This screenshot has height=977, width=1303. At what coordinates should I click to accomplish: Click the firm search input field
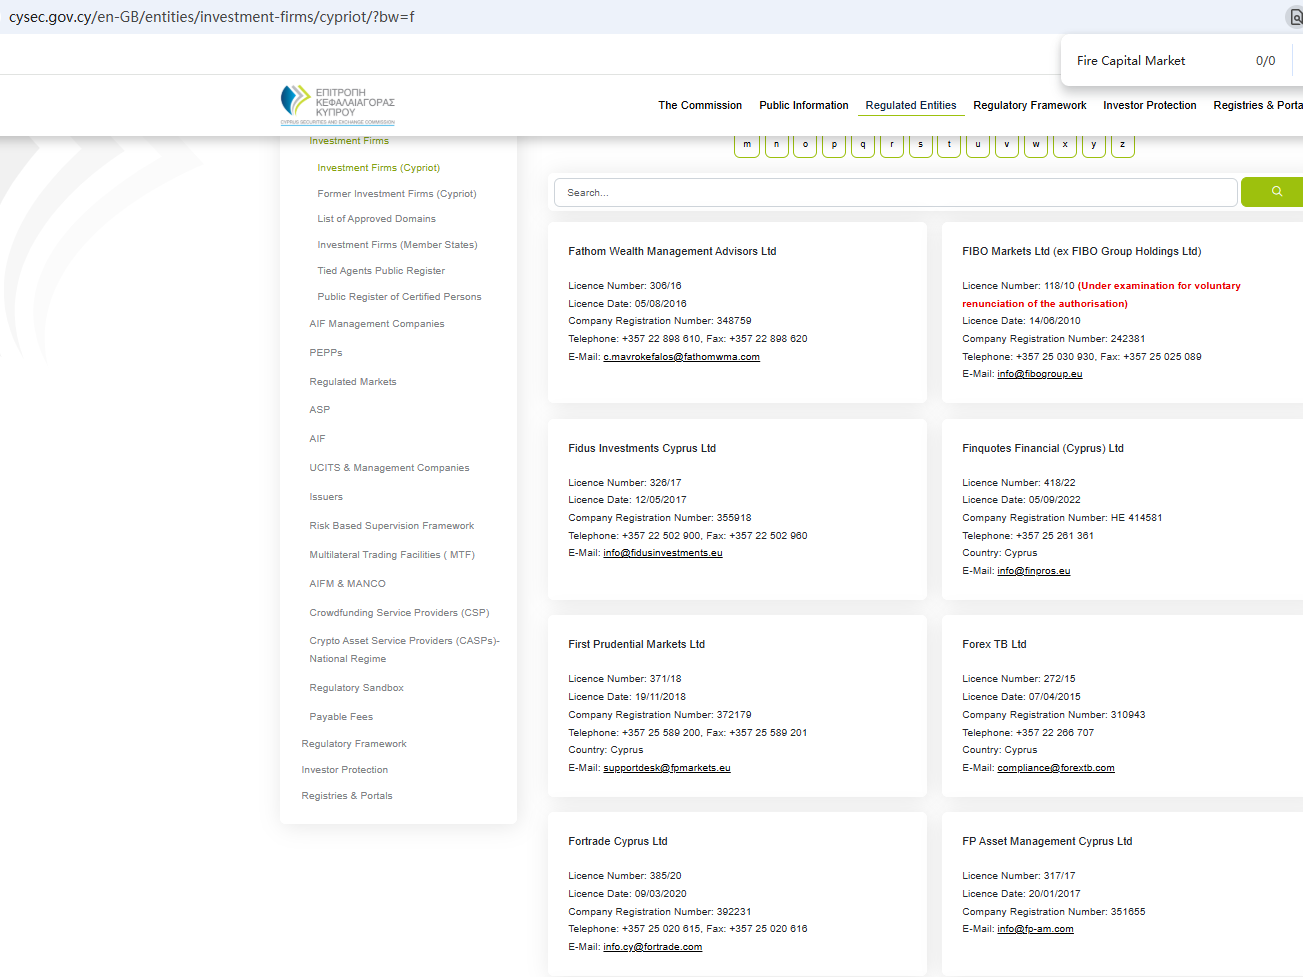click(895, 193)
